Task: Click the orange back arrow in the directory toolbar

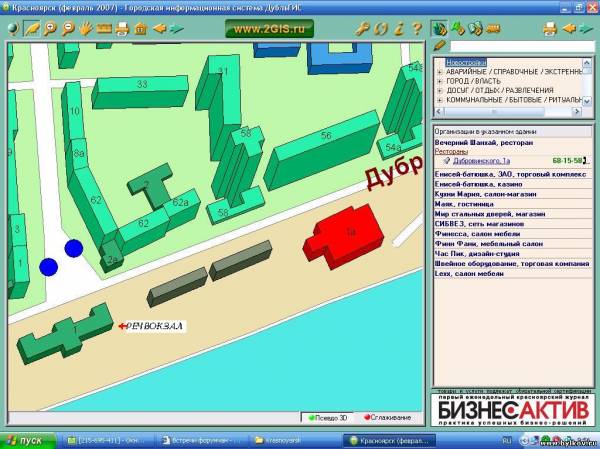Action: point(569,28)
